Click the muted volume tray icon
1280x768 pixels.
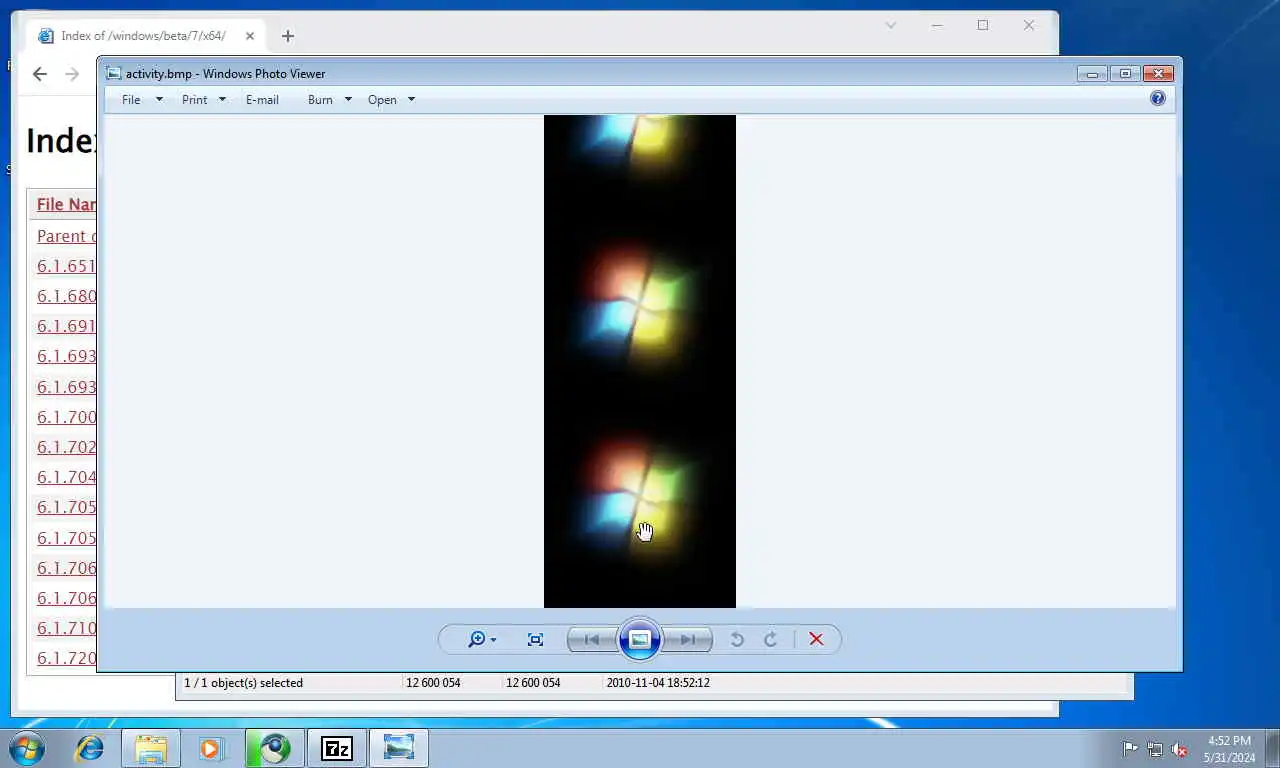pyautogui.click(x=1180, y=749)
